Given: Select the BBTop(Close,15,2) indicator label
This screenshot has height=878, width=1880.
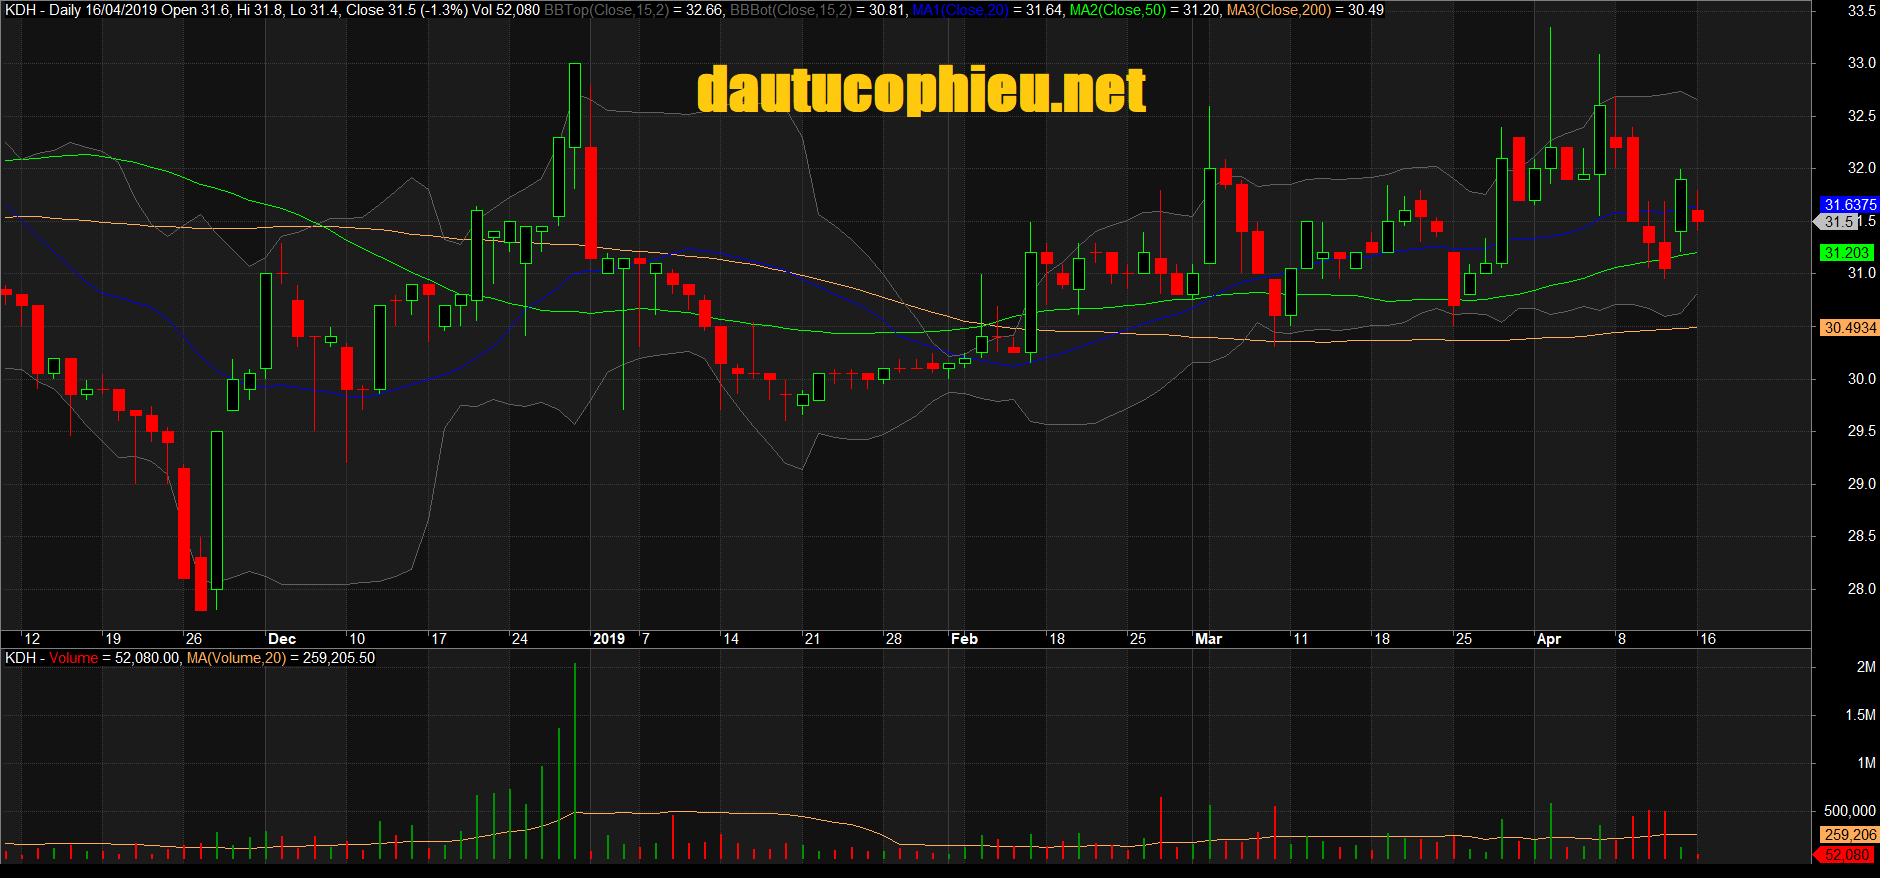Looking at the screenshot, I should [606, 10].
